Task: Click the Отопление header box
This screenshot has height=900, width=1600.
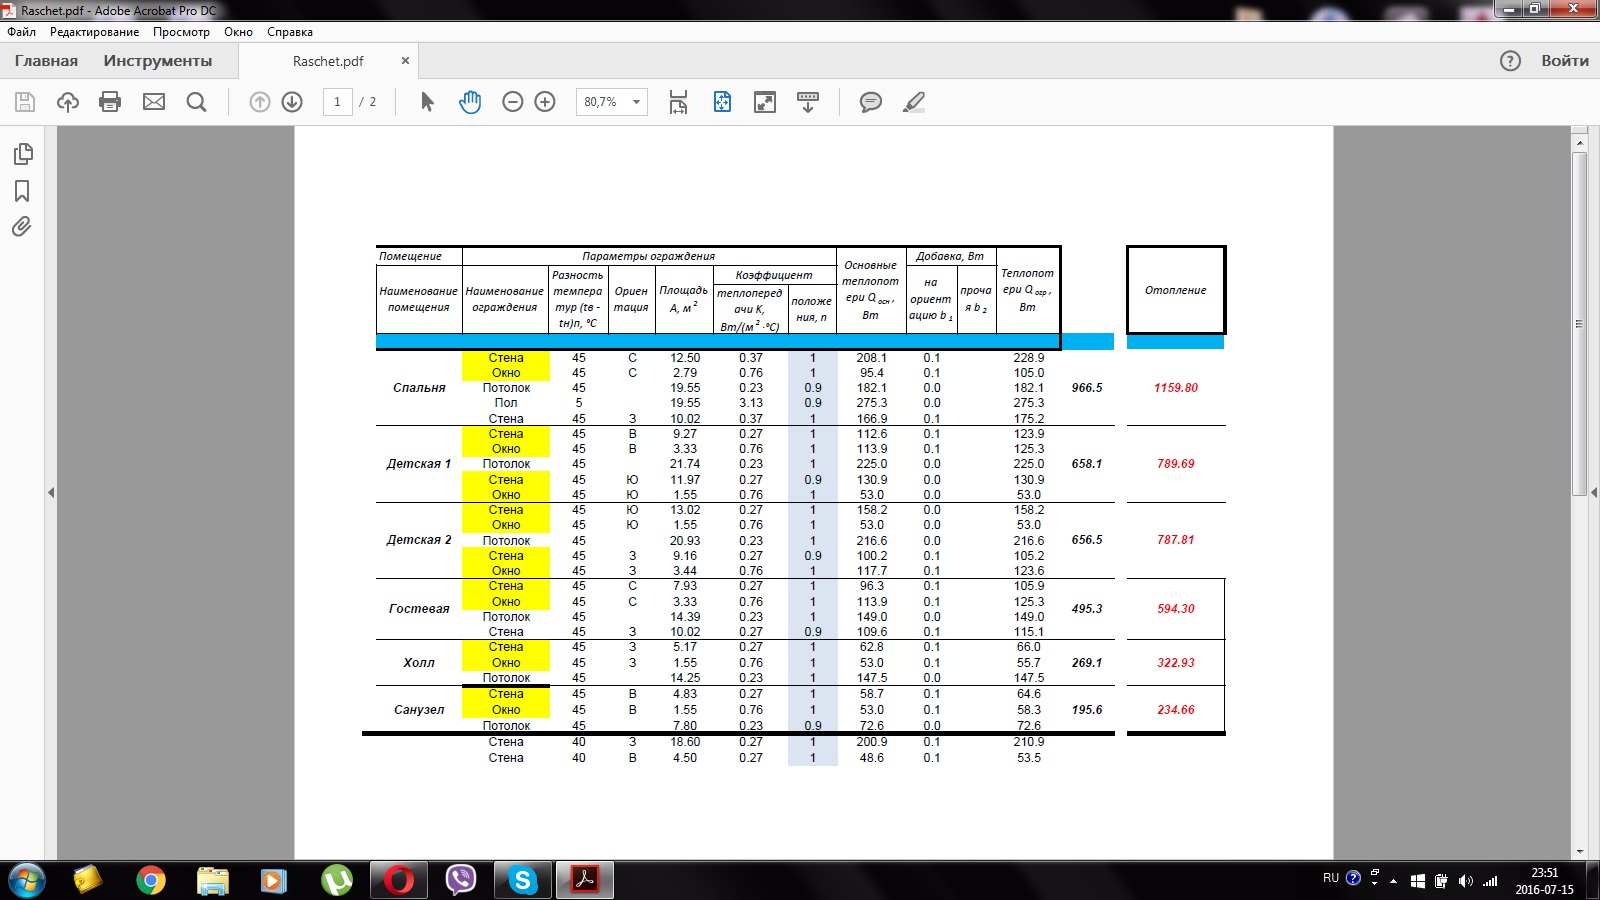Action: 1176,290
